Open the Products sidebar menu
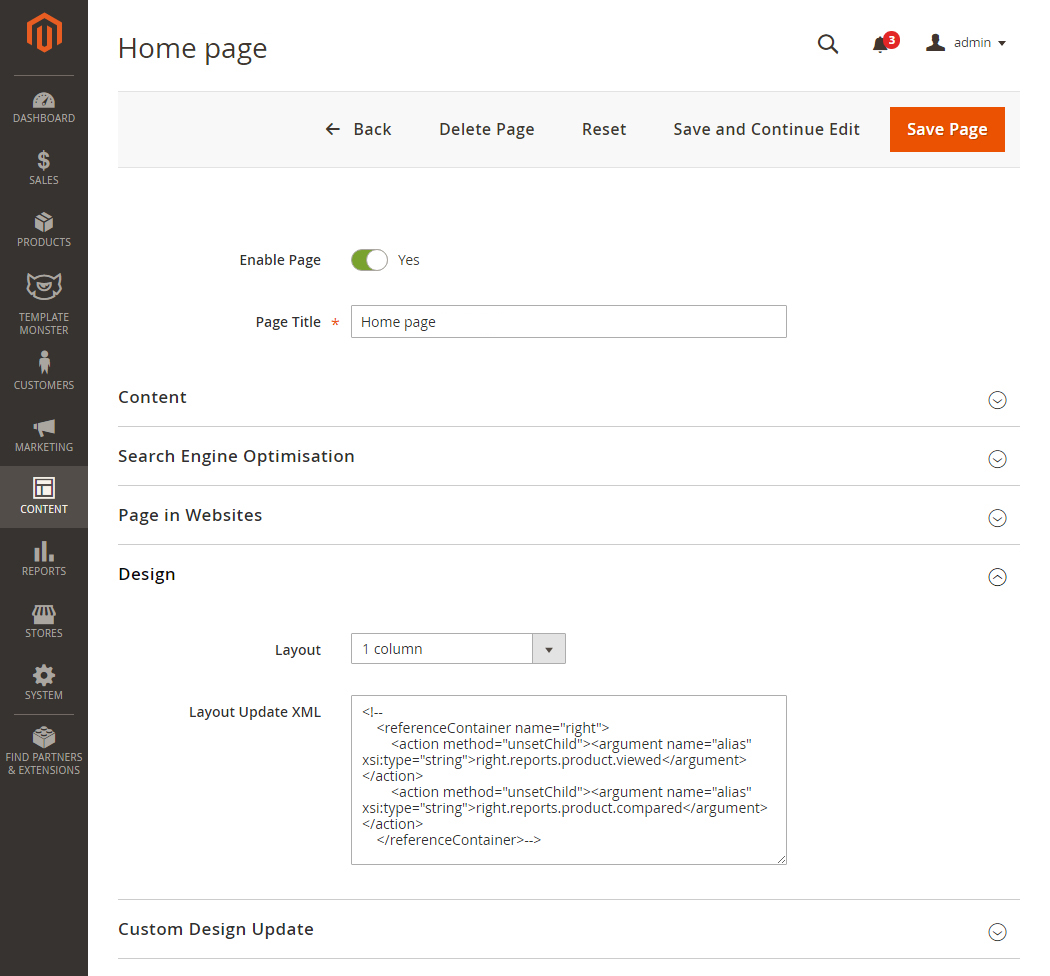This screenshot has width=1050, height=976. 44,230
